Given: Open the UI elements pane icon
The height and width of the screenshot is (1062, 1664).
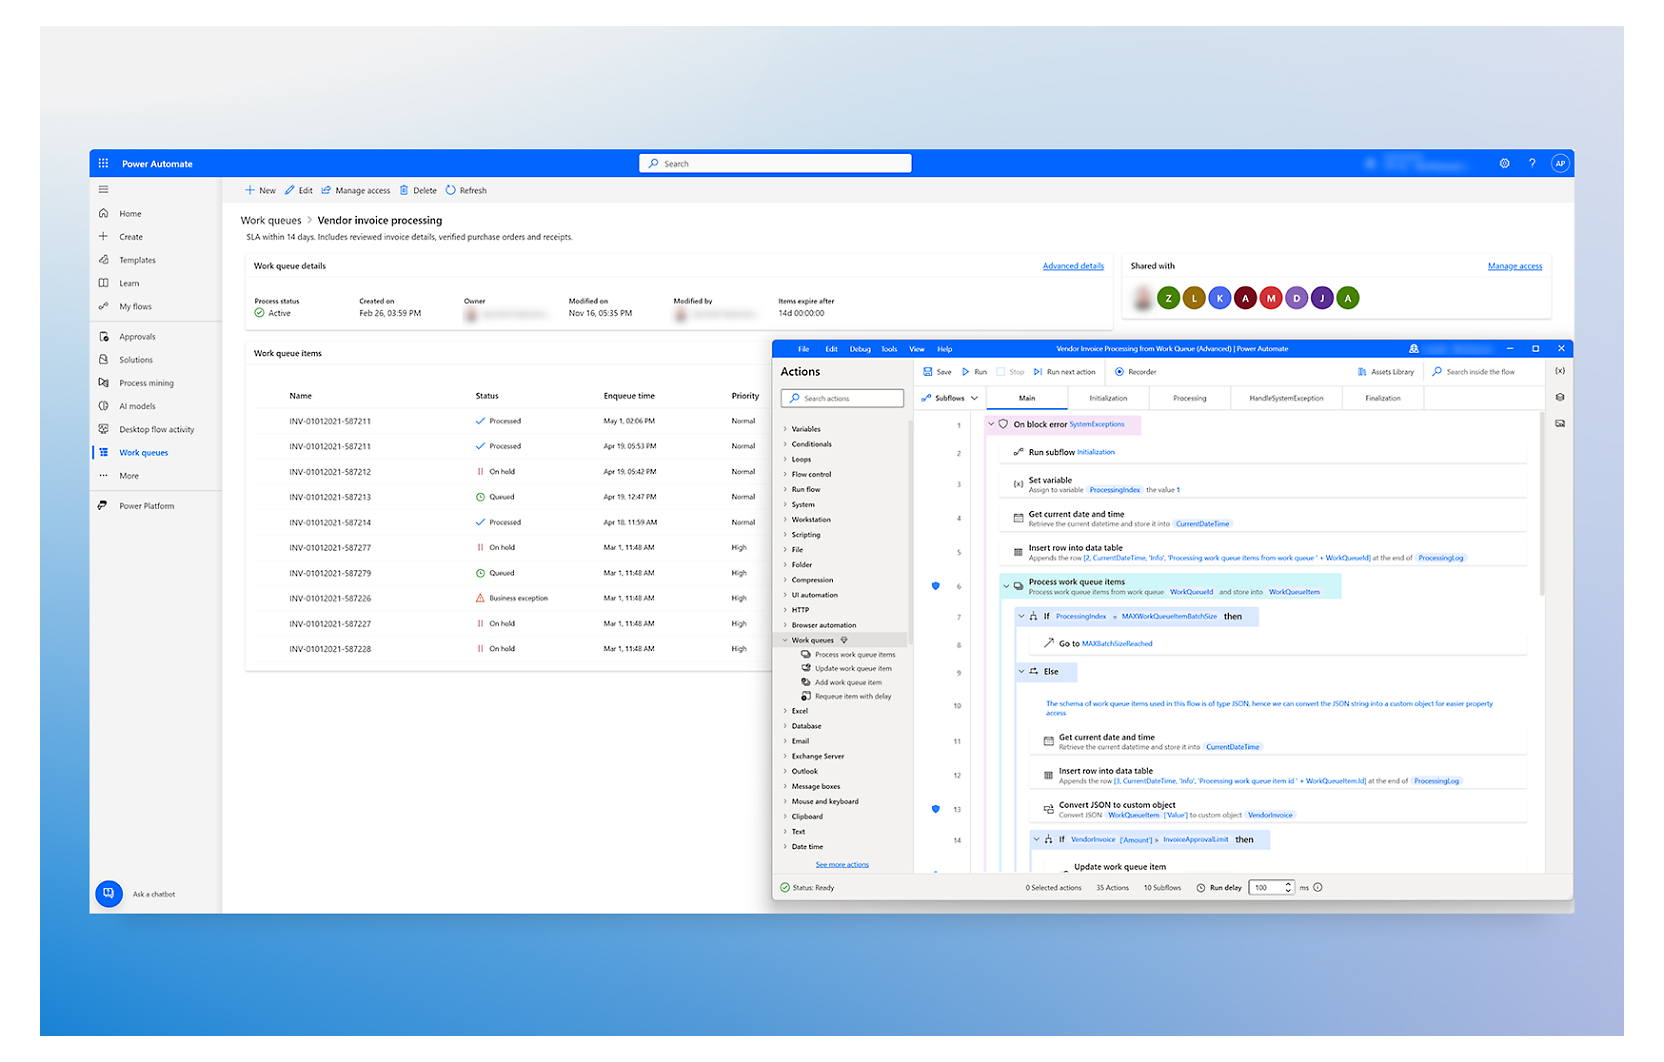Looking at the screenshot, I should click(1560, 397).
